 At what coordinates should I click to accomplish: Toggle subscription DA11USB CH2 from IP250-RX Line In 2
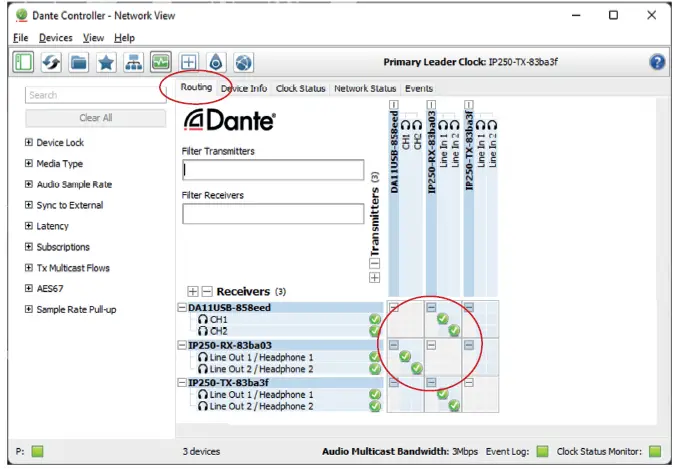coord(454,330)
